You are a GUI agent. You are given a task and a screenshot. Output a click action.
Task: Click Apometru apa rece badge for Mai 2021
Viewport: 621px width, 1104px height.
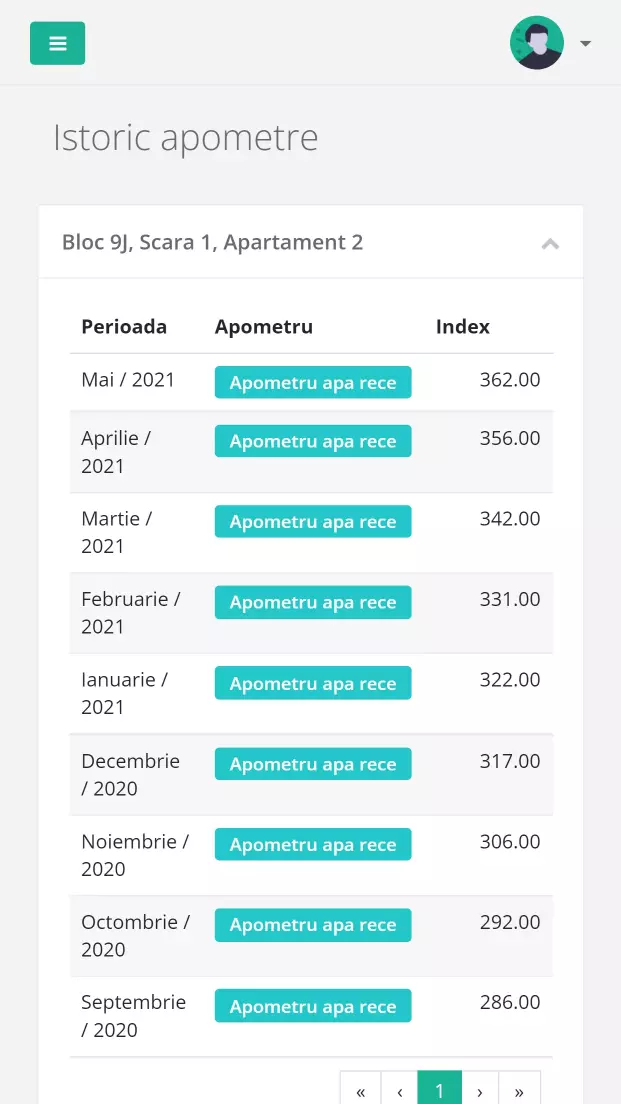pos(313,383)
